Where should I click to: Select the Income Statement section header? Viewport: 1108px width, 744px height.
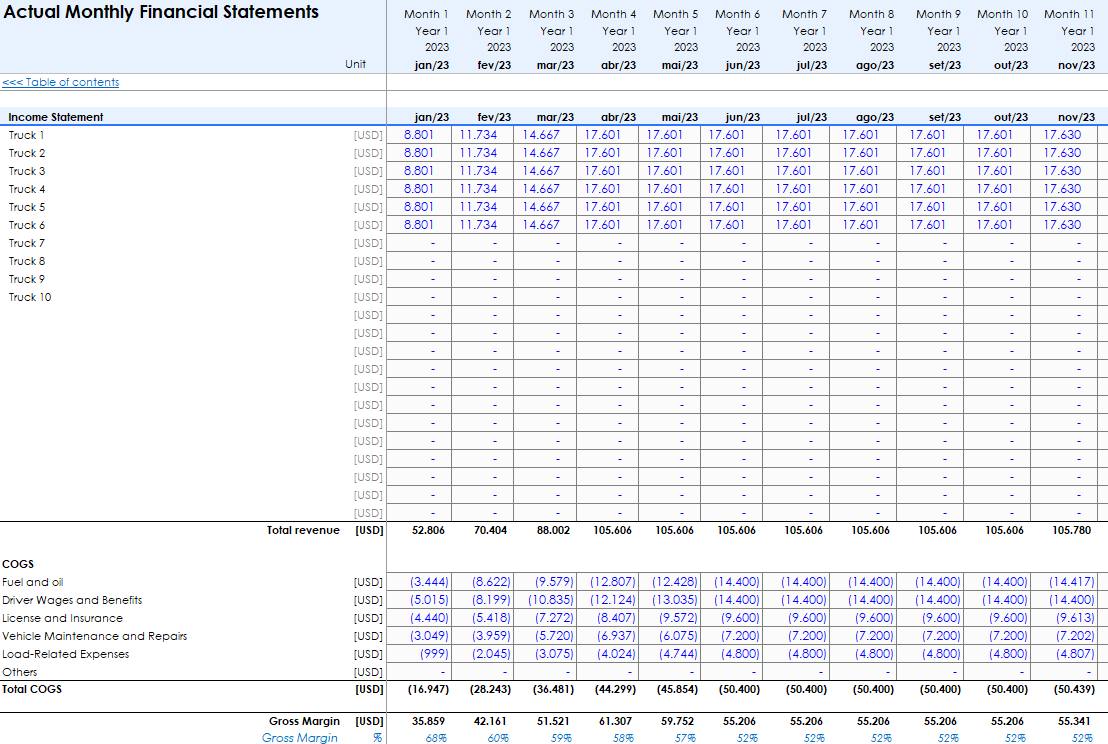tap(56, 117)
